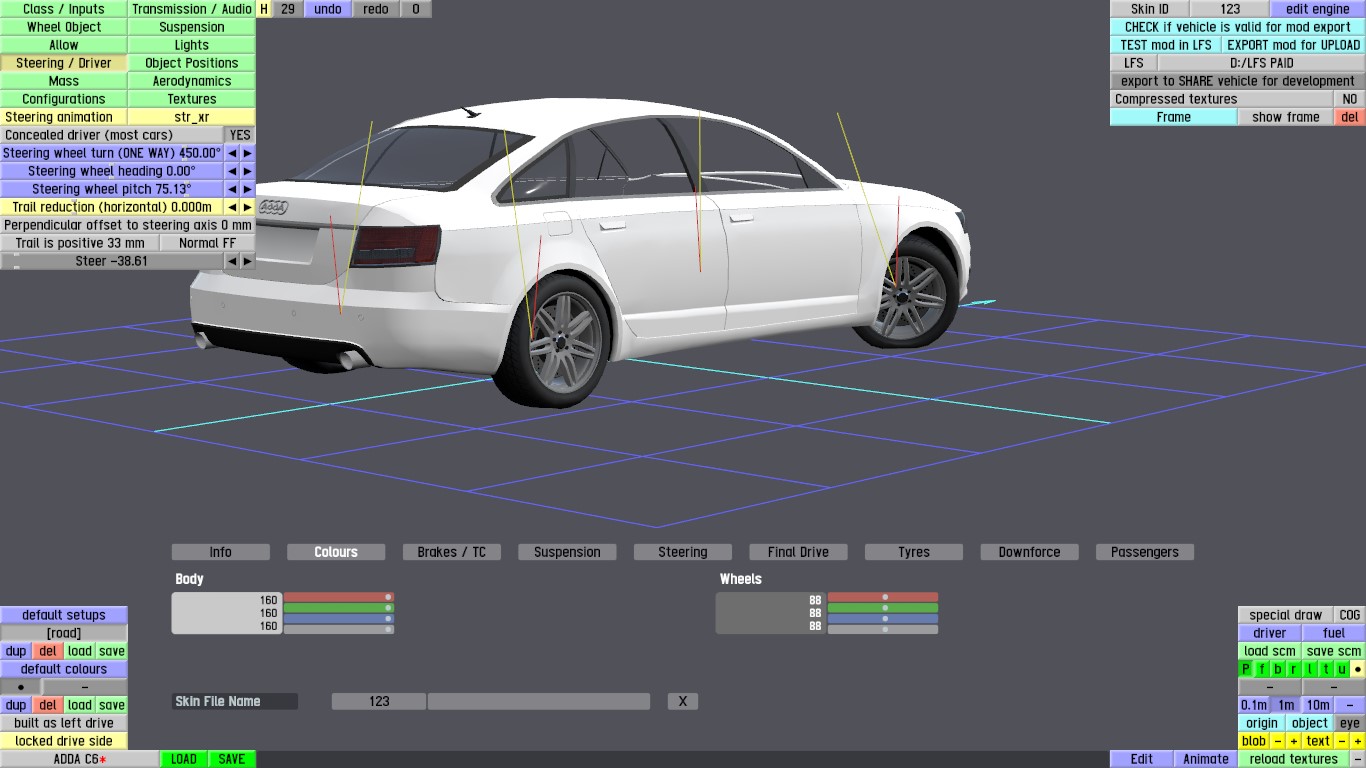This screenshot has height=768, width=1366.
Task: Decrease steering wheel pitch with left arrow
Action: pos(232,189)
